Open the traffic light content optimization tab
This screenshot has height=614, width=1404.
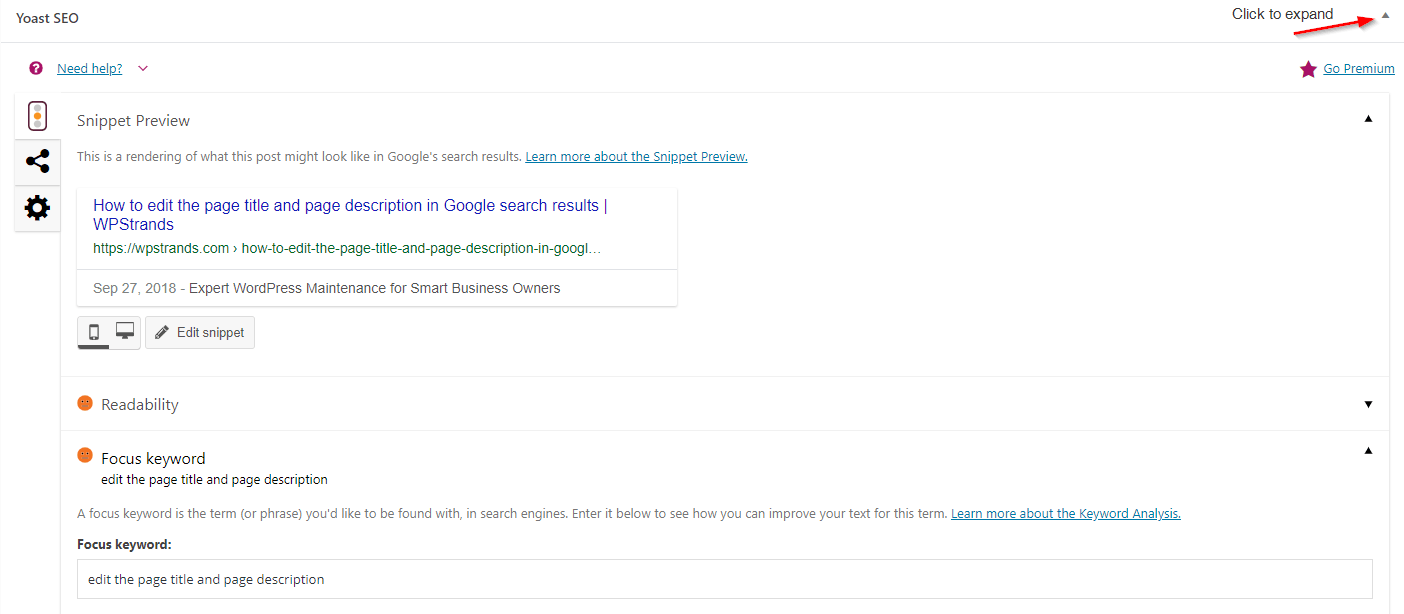click(38, 116)
